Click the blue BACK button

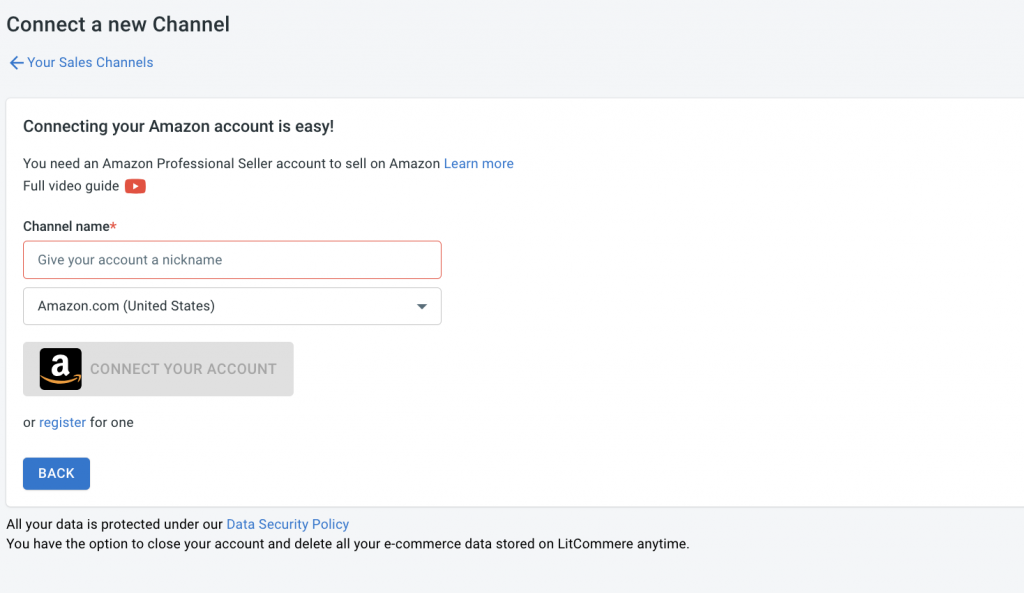click(56, 473)
